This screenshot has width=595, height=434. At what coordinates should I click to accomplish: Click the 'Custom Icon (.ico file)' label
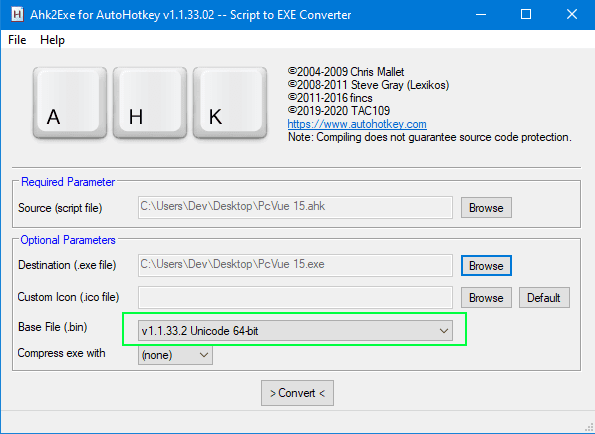68,297
